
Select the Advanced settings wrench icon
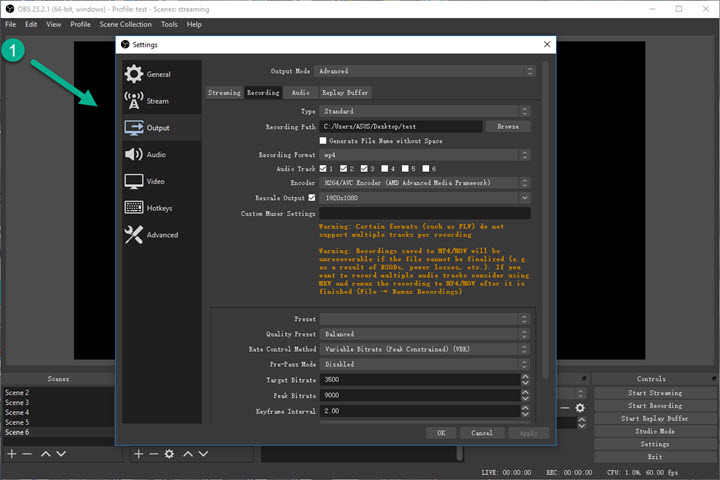(x=134, y=235)
